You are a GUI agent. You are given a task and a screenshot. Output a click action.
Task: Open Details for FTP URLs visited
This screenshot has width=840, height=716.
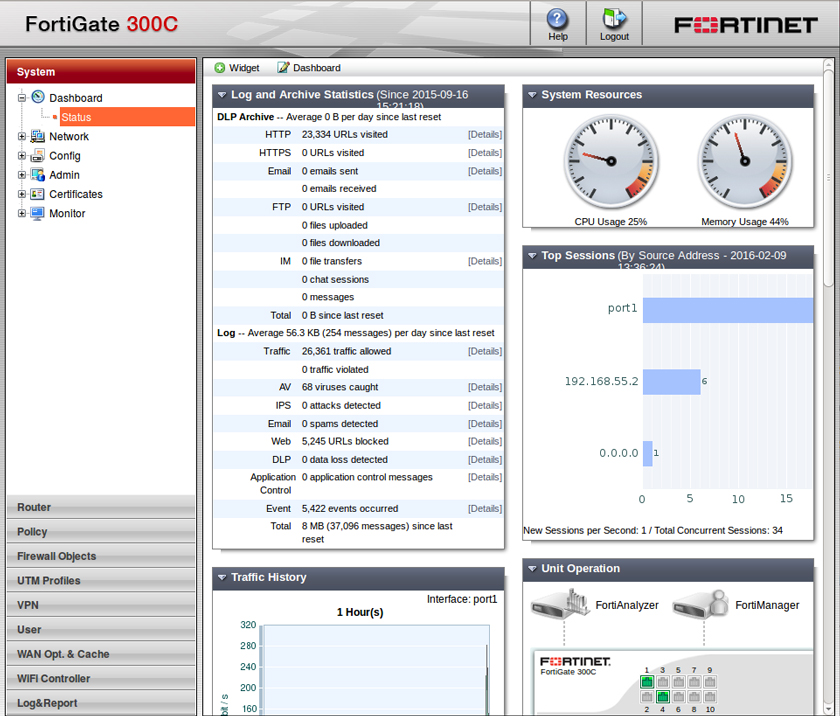coord(485,207)
